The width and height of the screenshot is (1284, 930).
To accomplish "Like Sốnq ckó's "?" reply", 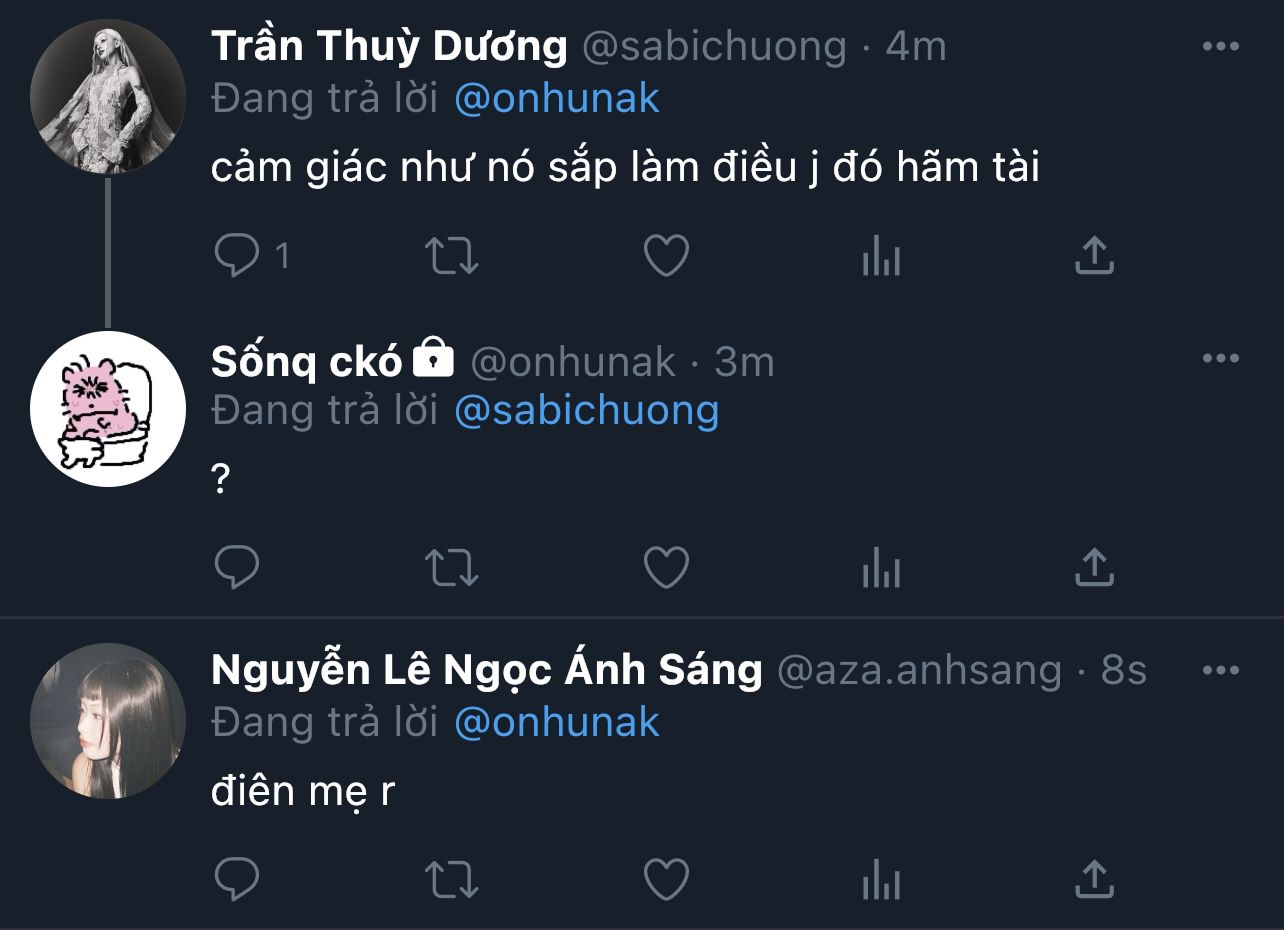I will tap(666, 569).
